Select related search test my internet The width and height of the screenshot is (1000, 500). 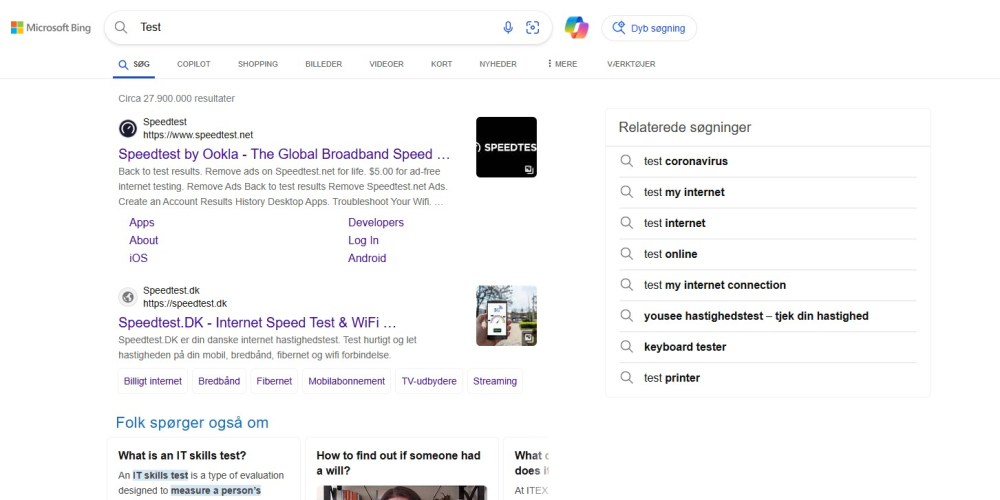[684, 192]
